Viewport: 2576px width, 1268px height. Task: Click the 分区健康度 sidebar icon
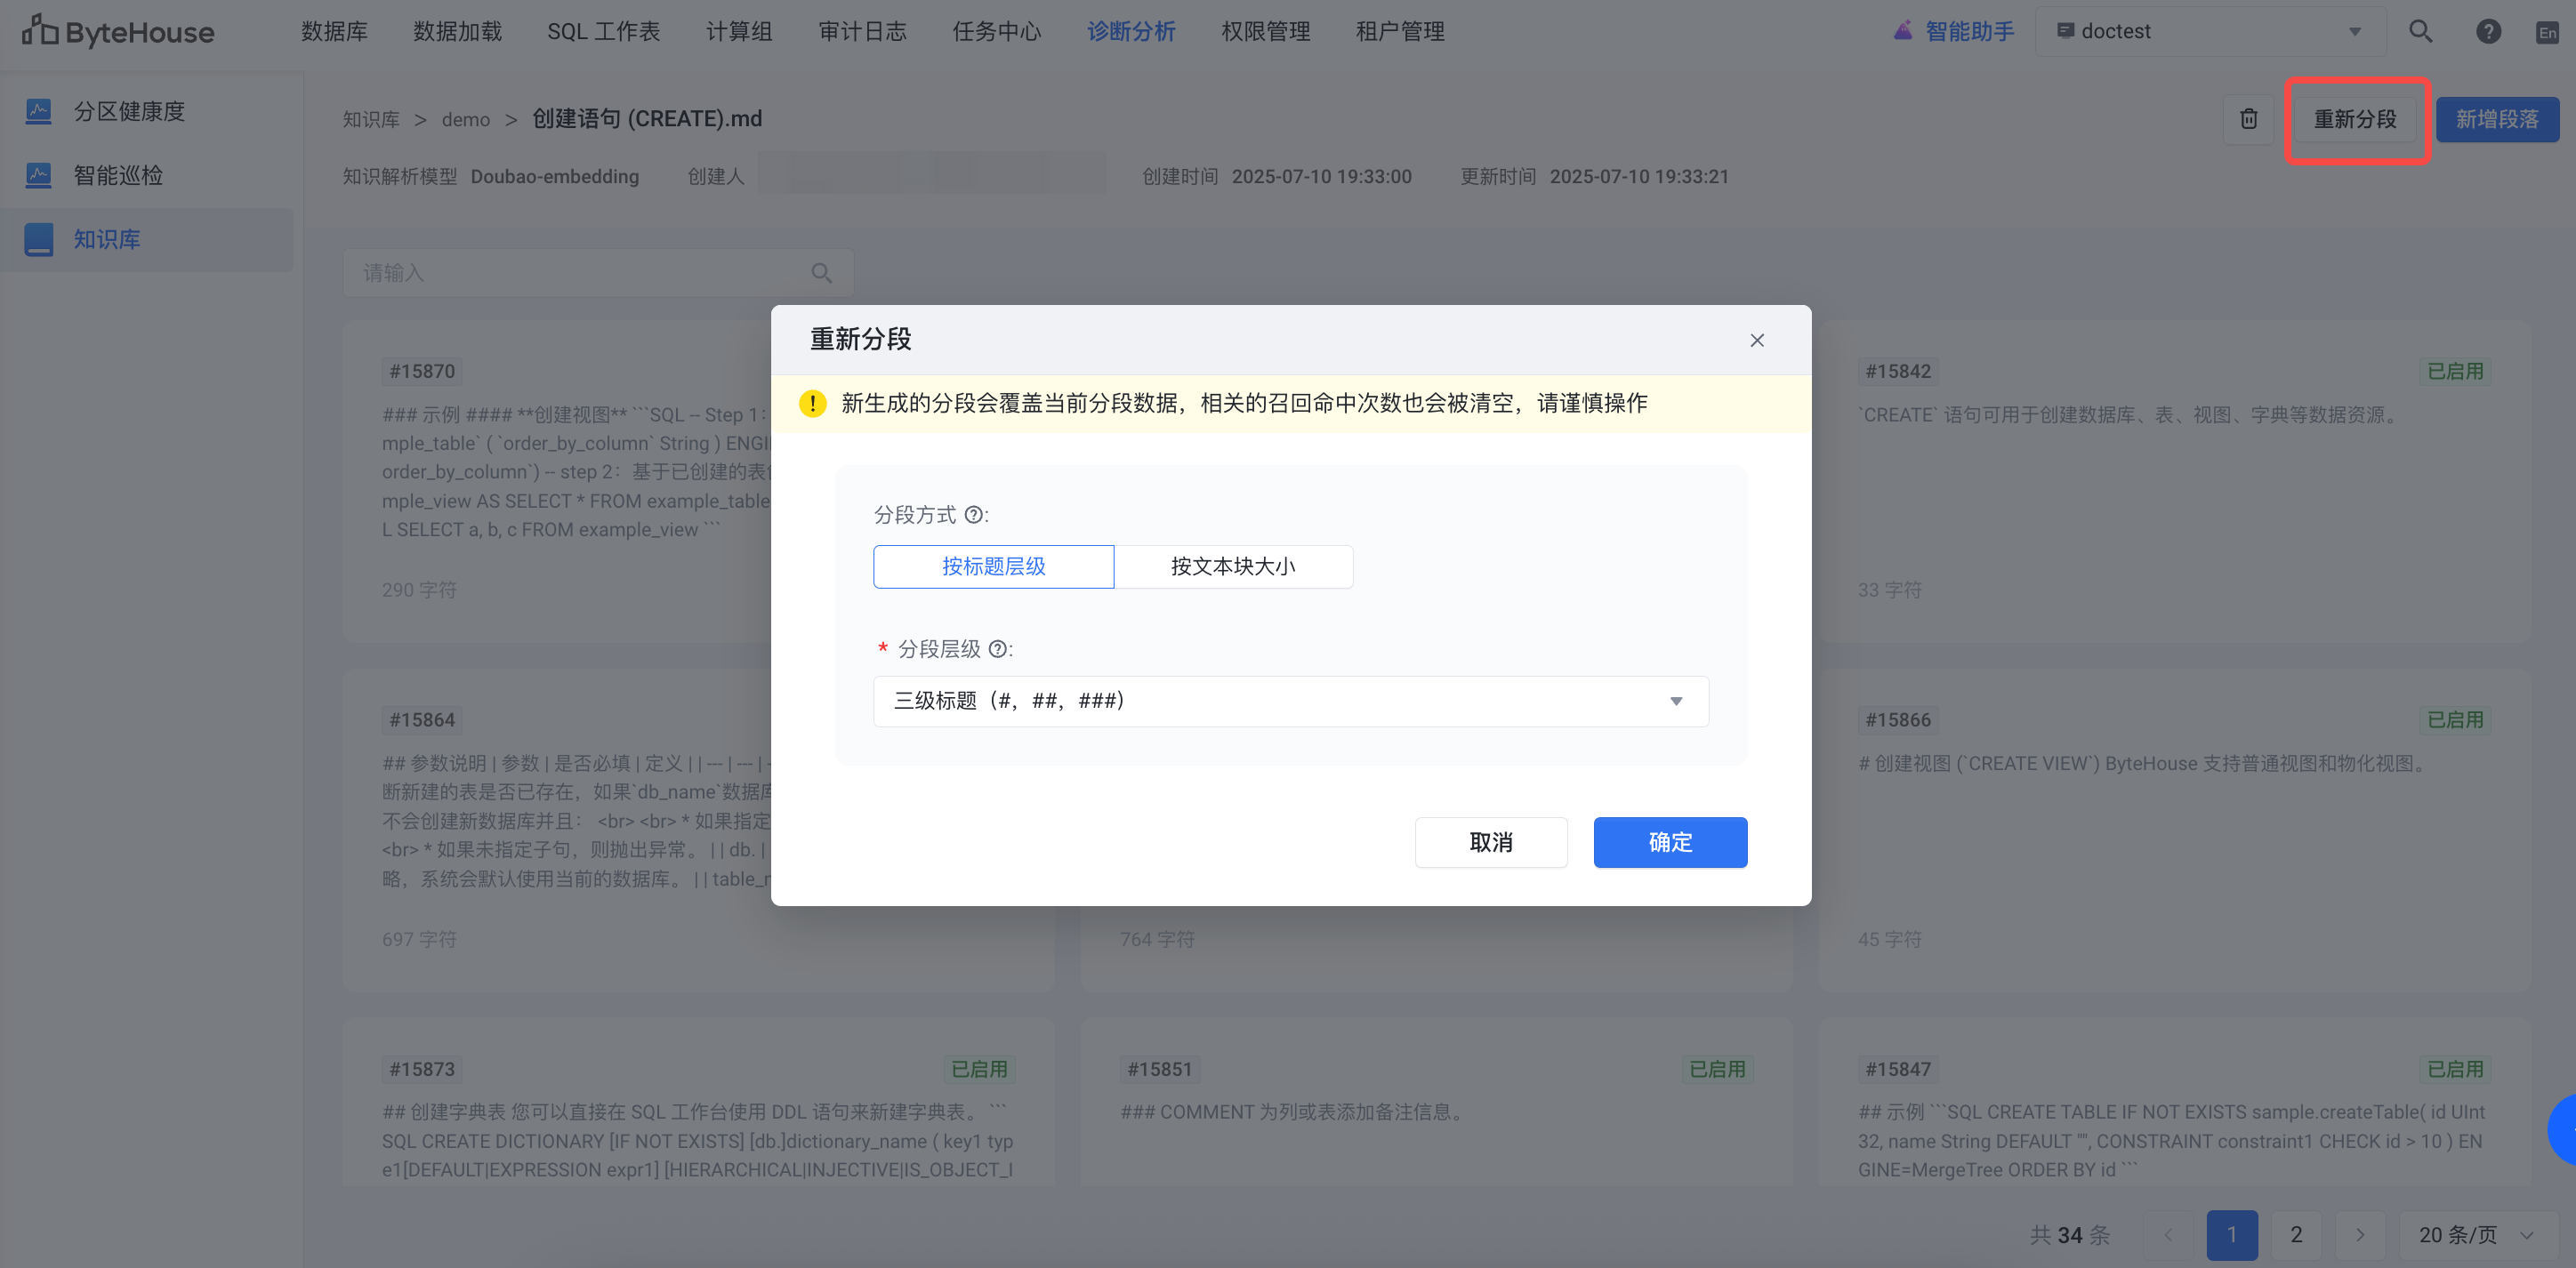39,111
